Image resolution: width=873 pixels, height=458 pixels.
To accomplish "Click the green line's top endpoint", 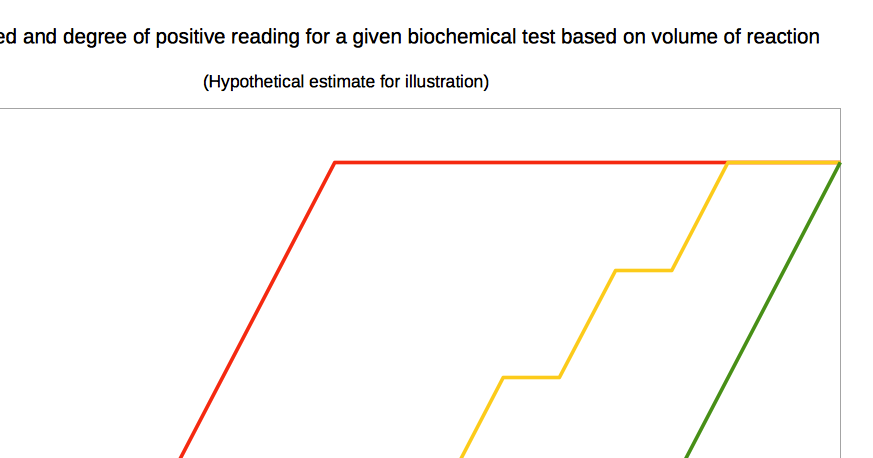I will [x=840, y=163].
